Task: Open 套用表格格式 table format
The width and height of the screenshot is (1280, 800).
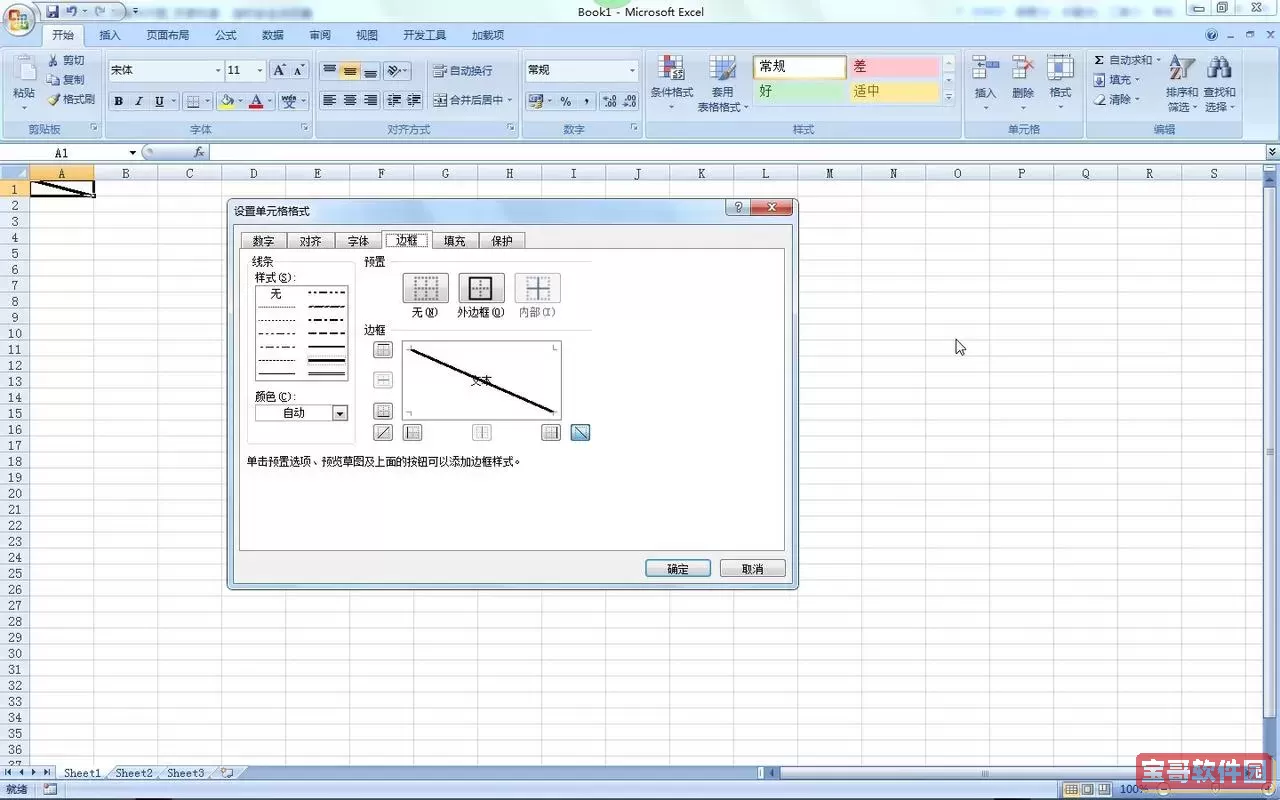Action: point(723,82)
